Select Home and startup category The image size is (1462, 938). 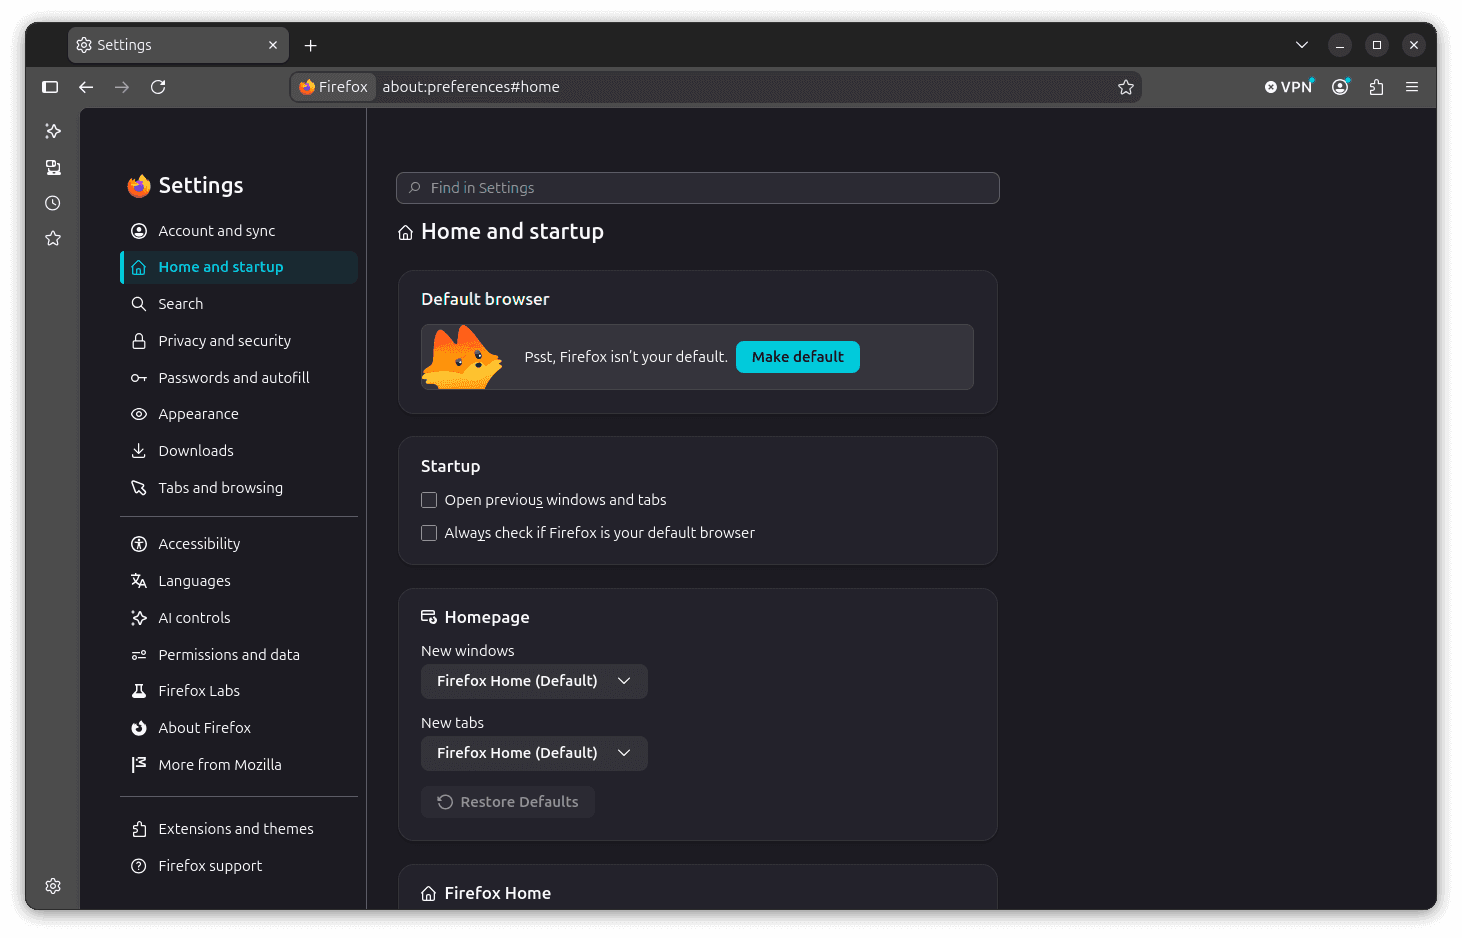tap(239, 267)
